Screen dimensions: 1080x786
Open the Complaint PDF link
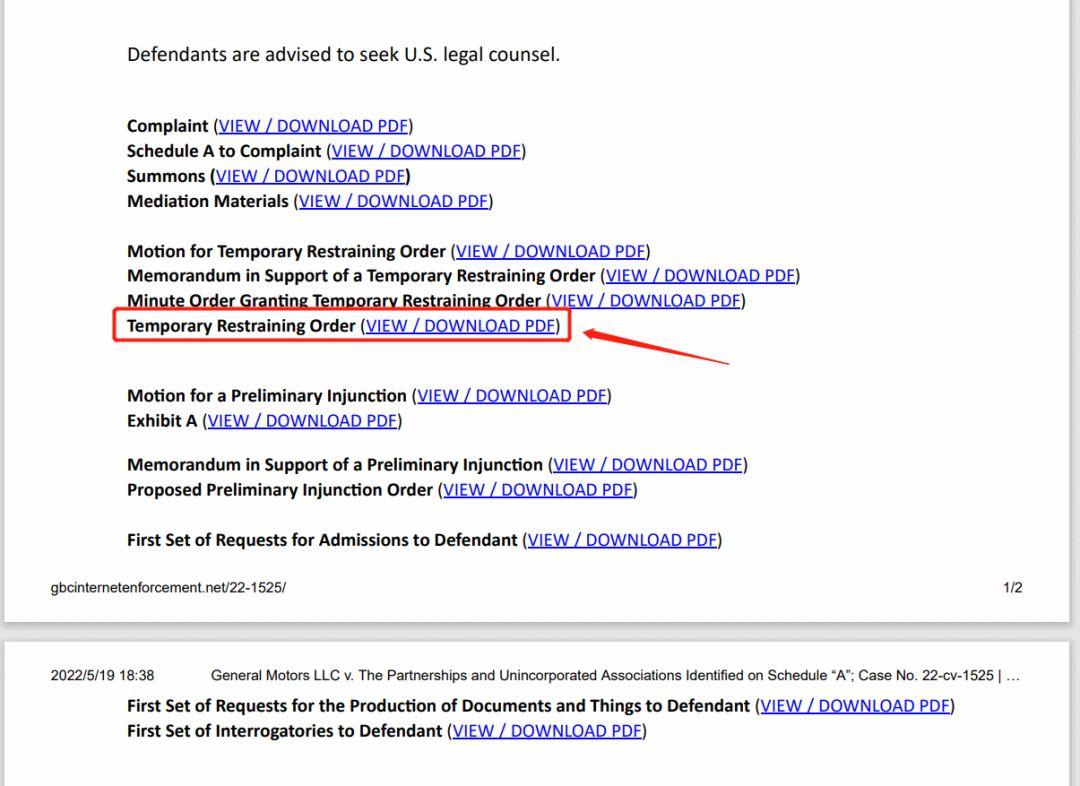(x=313, y=126)
